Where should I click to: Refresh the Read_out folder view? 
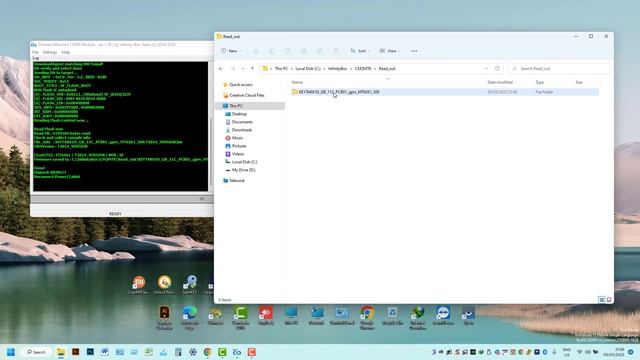point(497,69)
